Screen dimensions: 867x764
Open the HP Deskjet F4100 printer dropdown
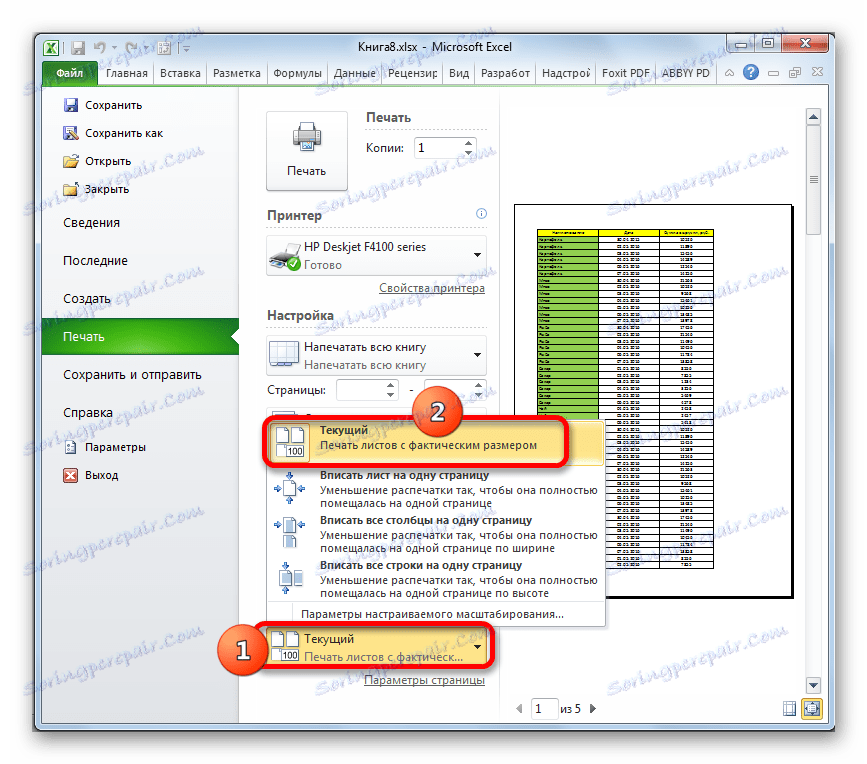(376, 255)
